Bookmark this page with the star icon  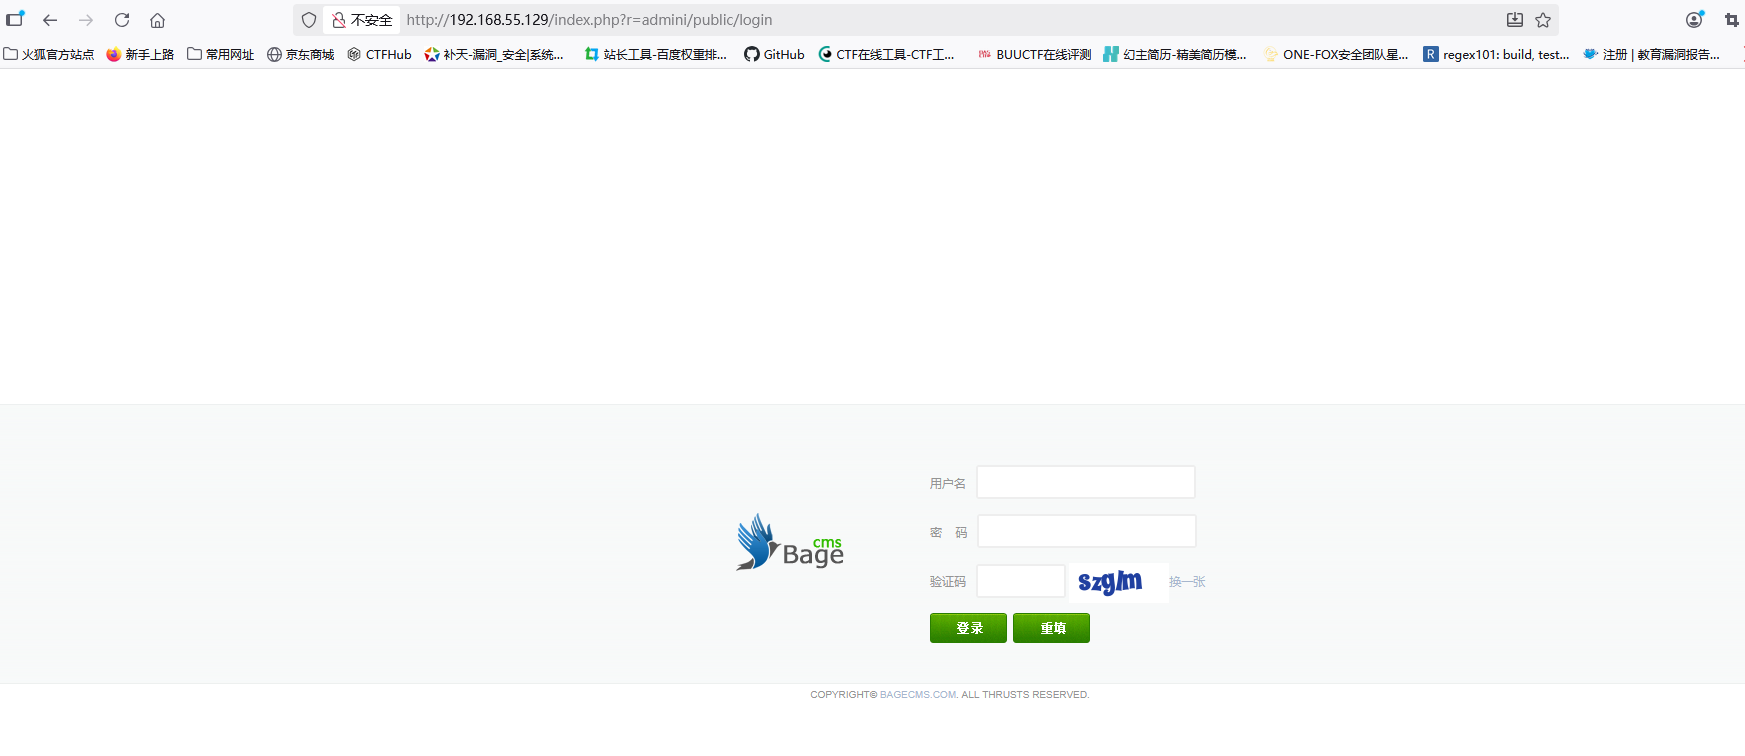click(1543, 20)
